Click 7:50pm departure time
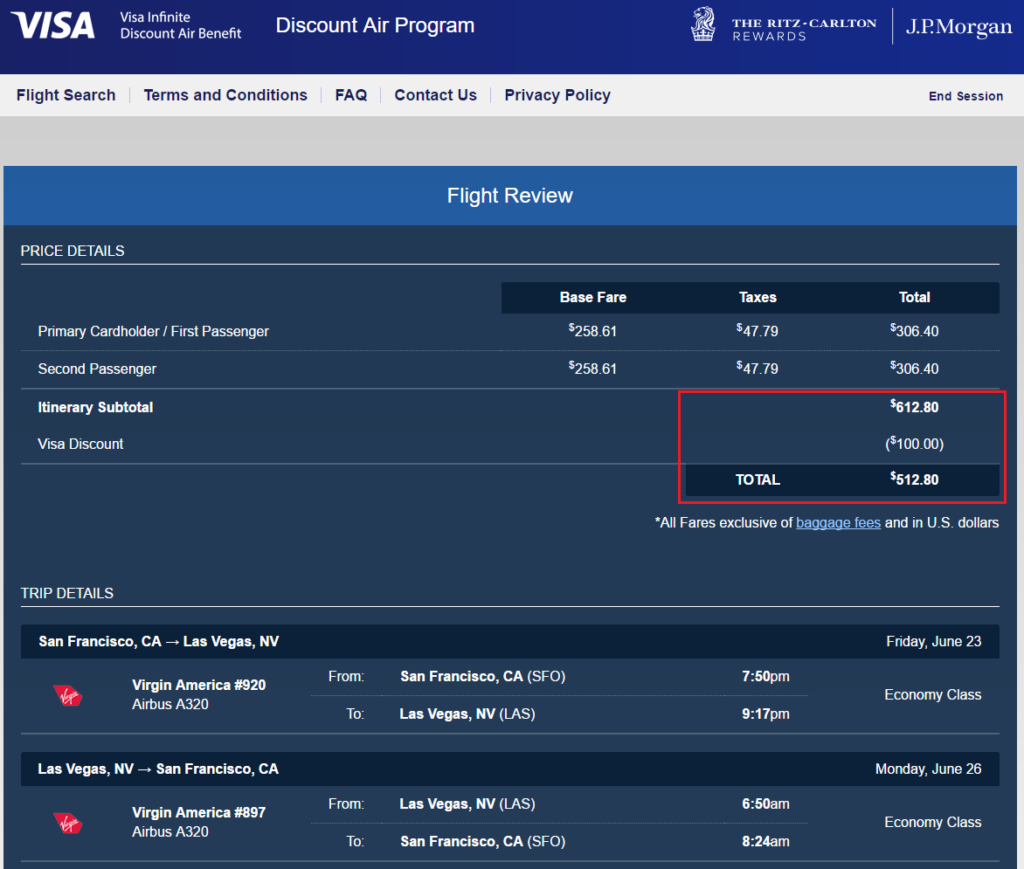This screenshot has height=869, width=1024. coord(765,676)
